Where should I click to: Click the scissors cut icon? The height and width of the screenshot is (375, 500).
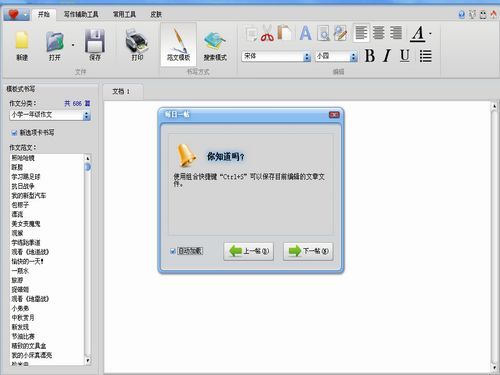(x=267, y=33)
